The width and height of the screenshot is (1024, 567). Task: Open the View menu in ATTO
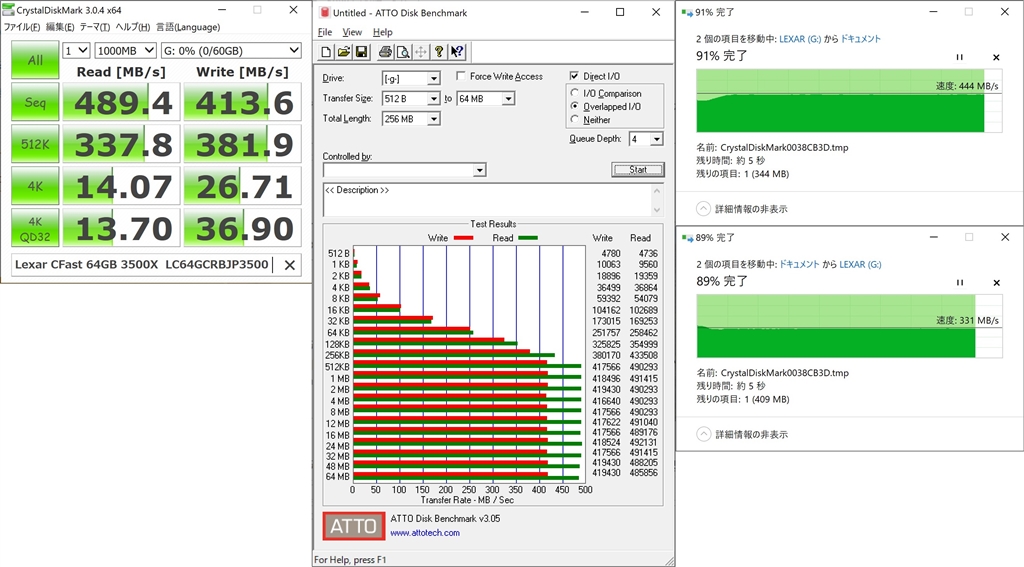point(352,32)
